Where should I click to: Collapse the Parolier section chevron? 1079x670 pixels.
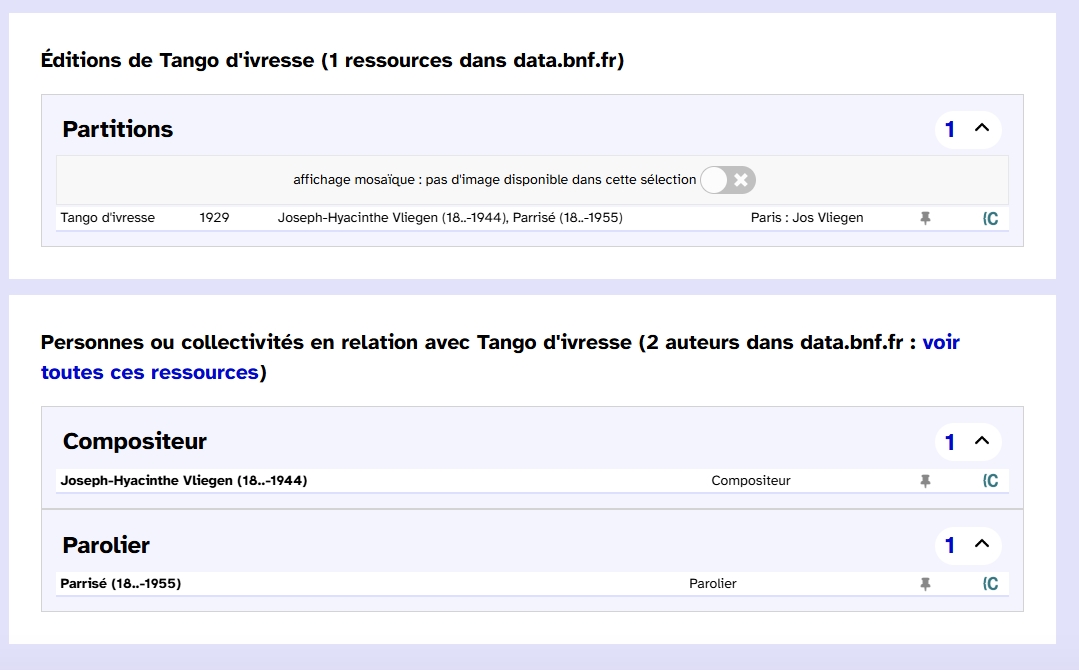click(x=981, y=545)
